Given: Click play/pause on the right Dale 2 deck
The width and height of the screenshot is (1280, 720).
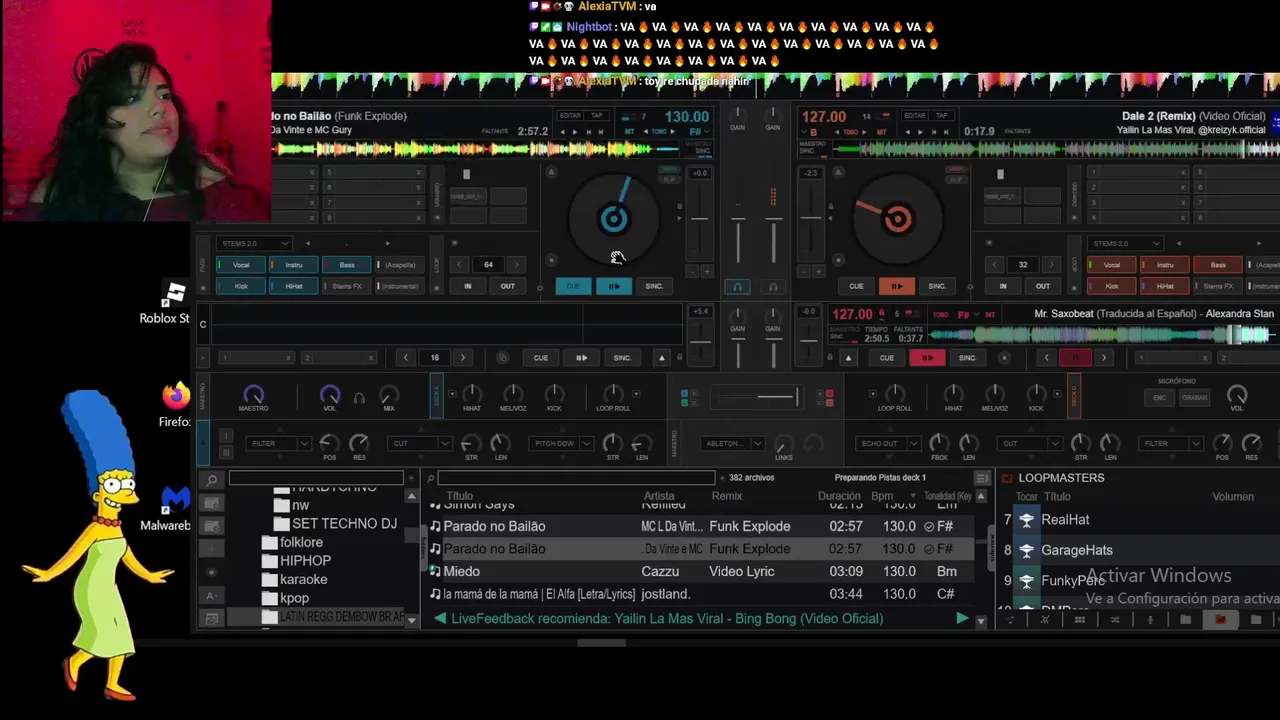Looking at the screenshot, I should pos(897,286).
